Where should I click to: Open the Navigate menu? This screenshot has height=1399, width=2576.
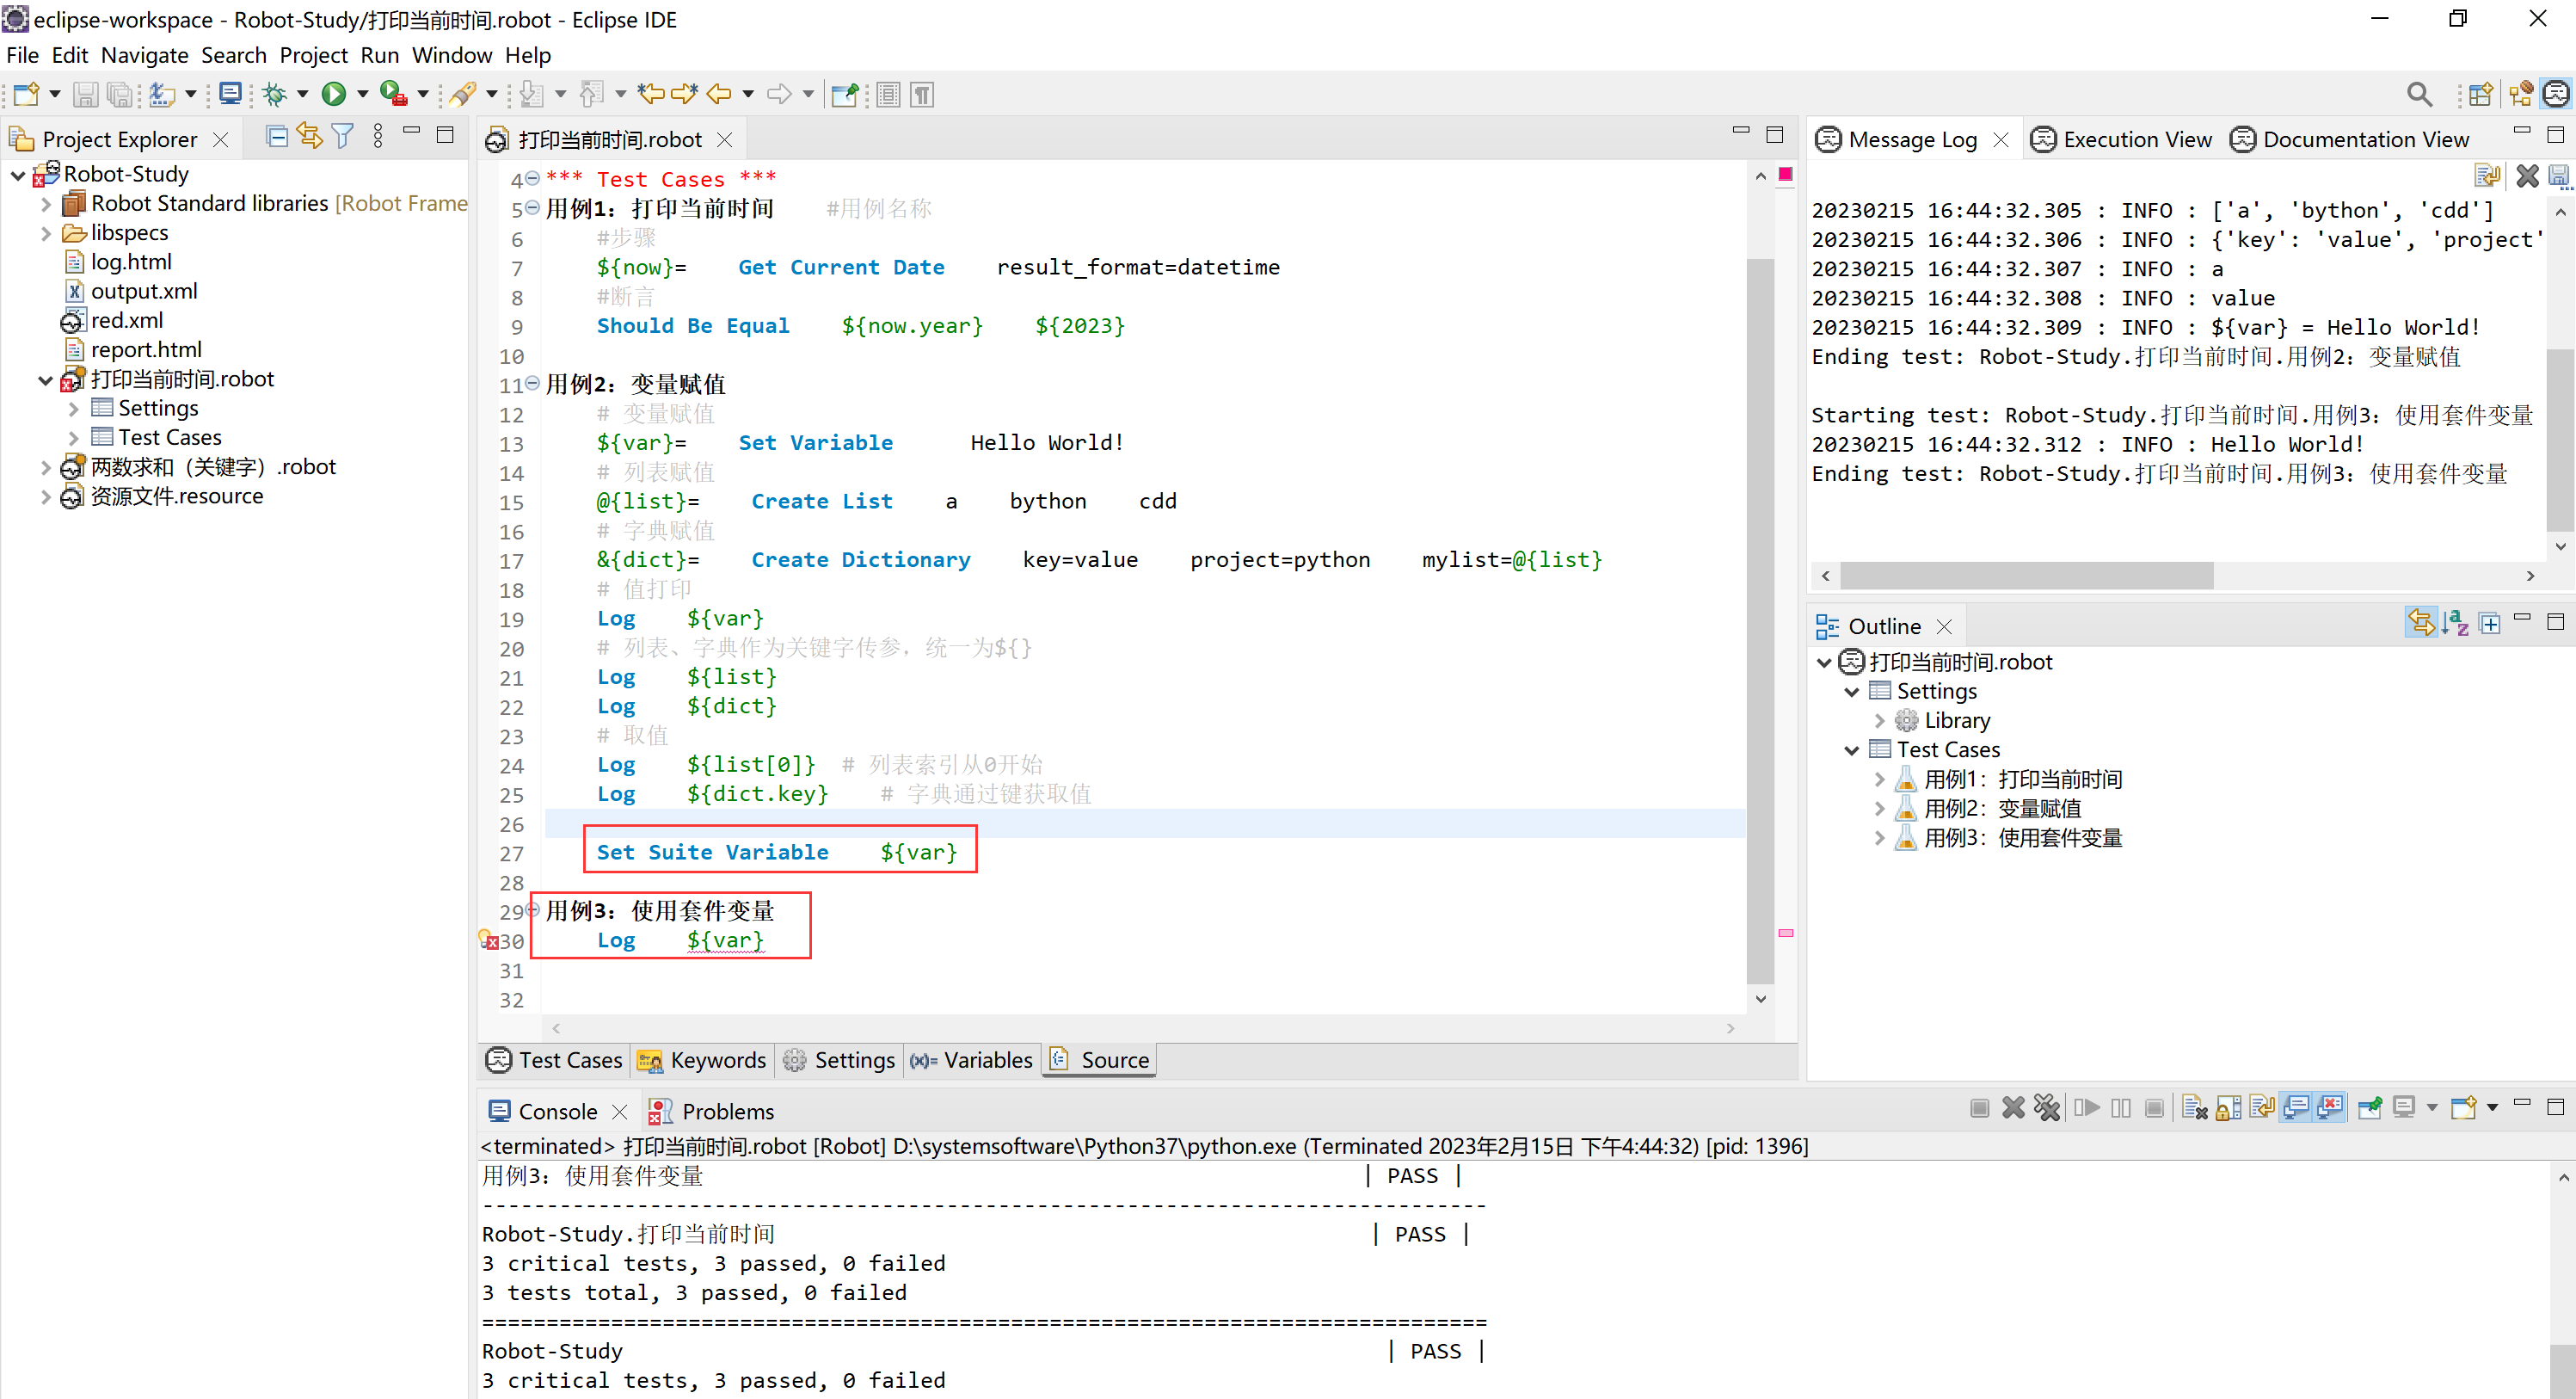(x=144, y=55)
